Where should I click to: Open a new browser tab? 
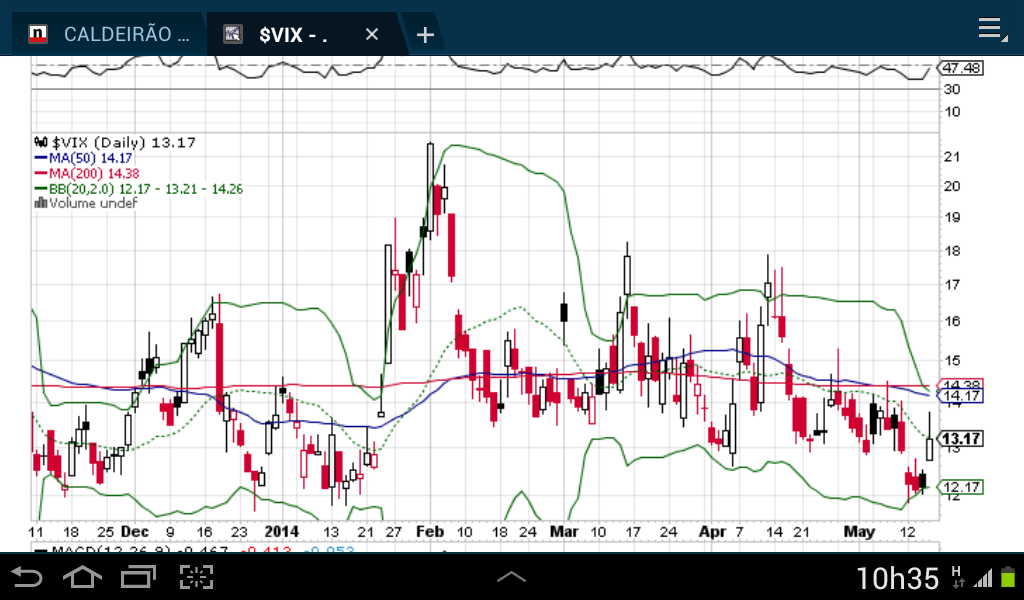click(425, 35)
